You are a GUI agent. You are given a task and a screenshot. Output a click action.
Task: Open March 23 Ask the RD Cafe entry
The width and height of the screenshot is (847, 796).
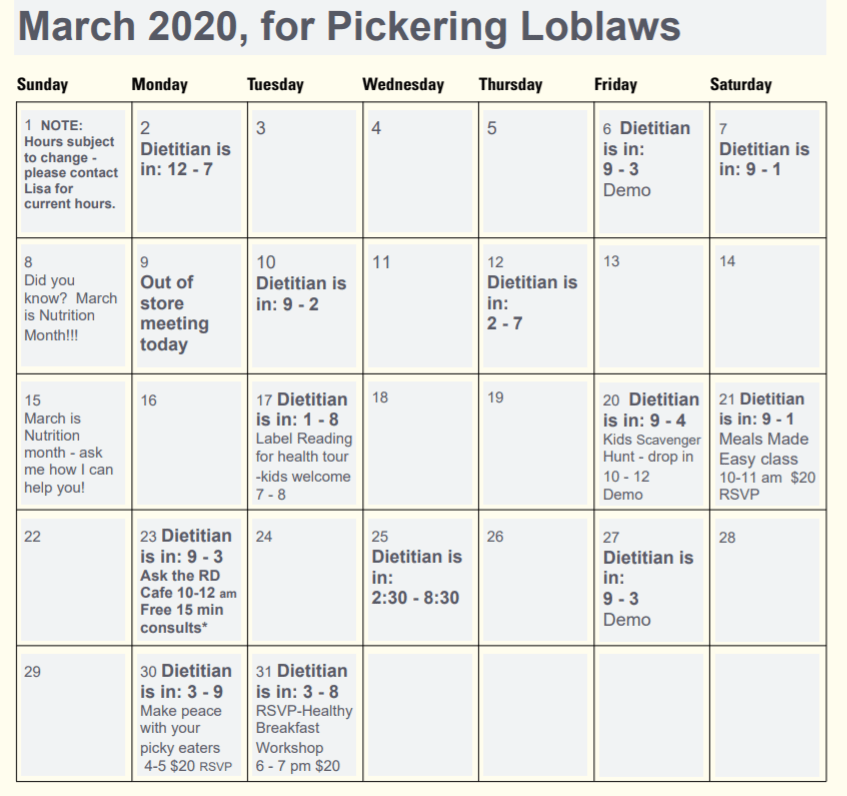pos(187,583)
